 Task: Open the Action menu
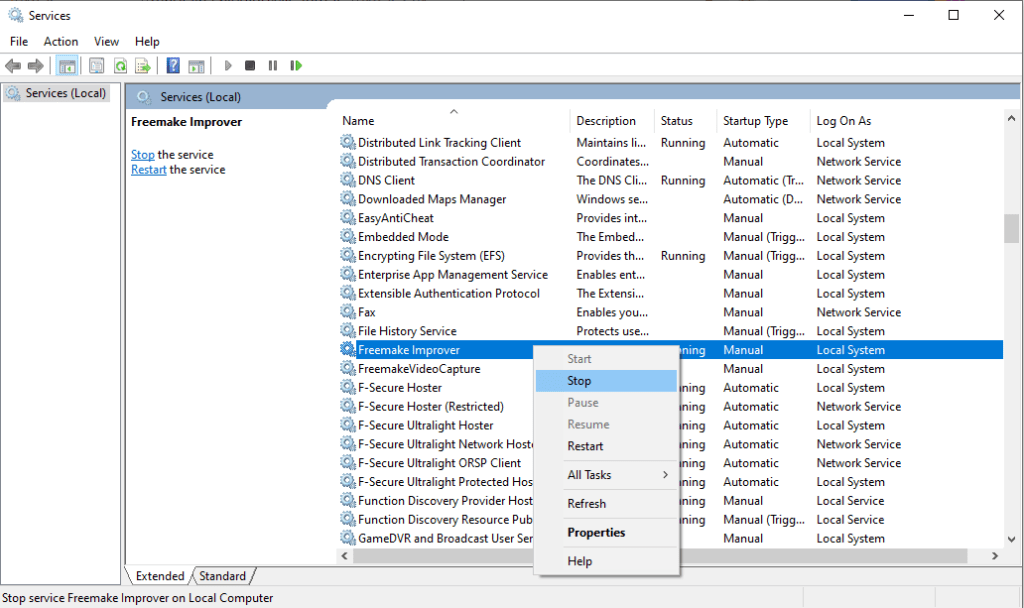click(61, 41)
